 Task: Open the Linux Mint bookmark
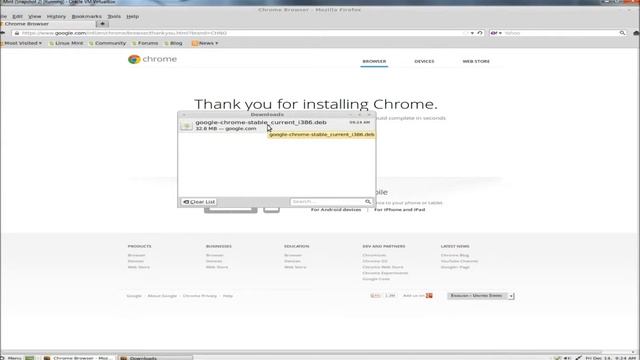point(66,43)
